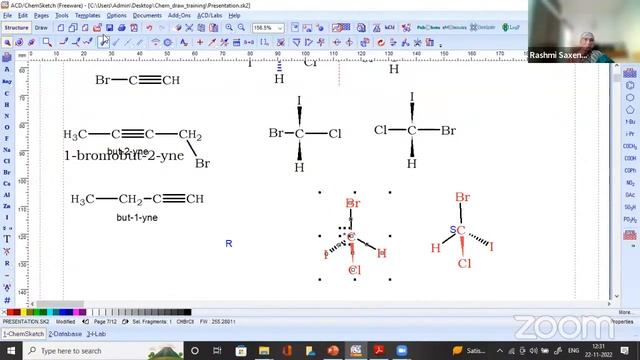
Task: Open the Add-Ons menu
Action: point(179,16)
